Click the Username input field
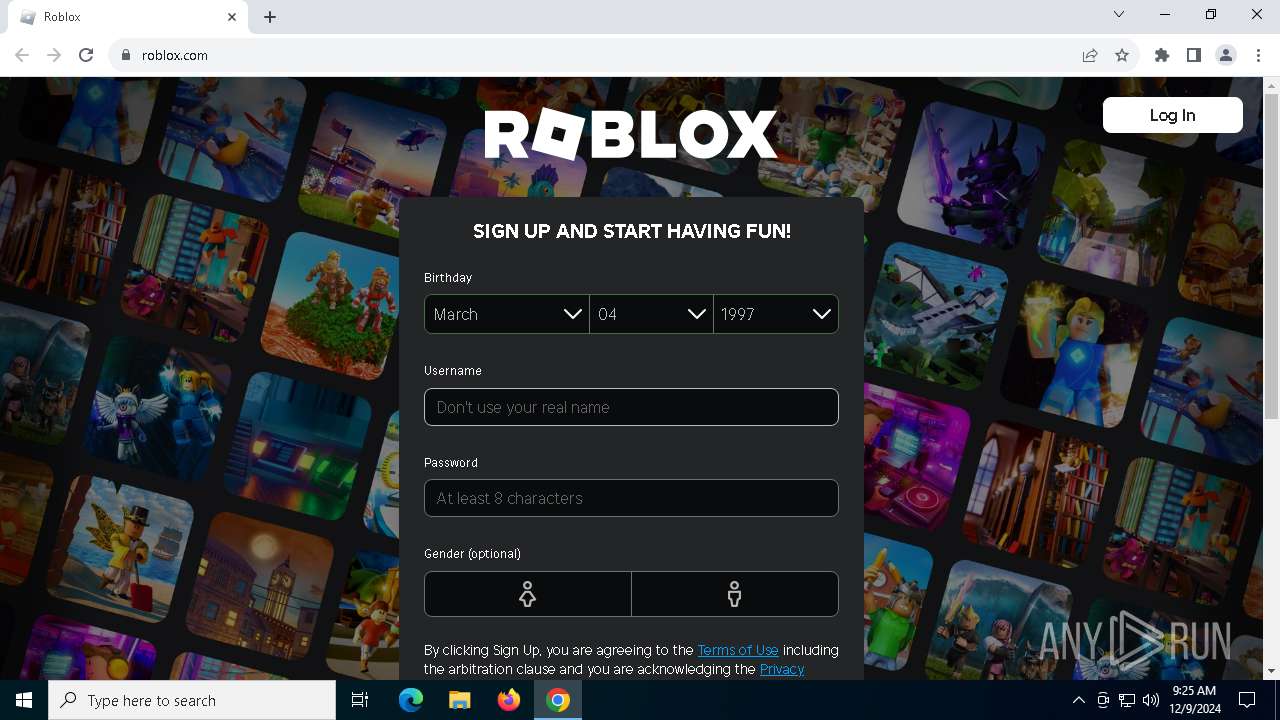This screenshot has width=1280, height=720. click(x=631, y=407)
